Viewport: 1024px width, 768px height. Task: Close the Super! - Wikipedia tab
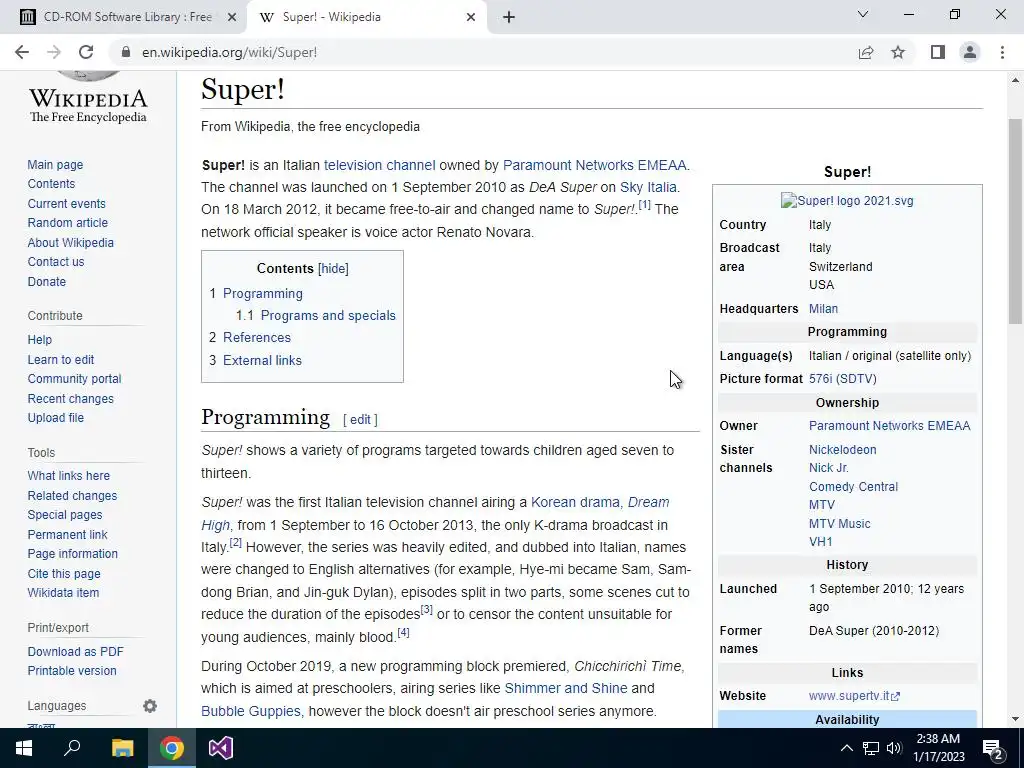point(471,18)
